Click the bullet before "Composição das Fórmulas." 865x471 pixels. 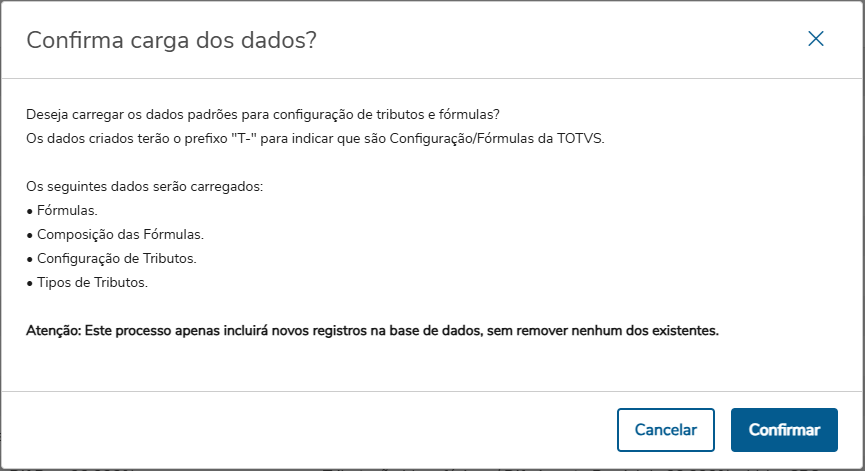(29, 235)
